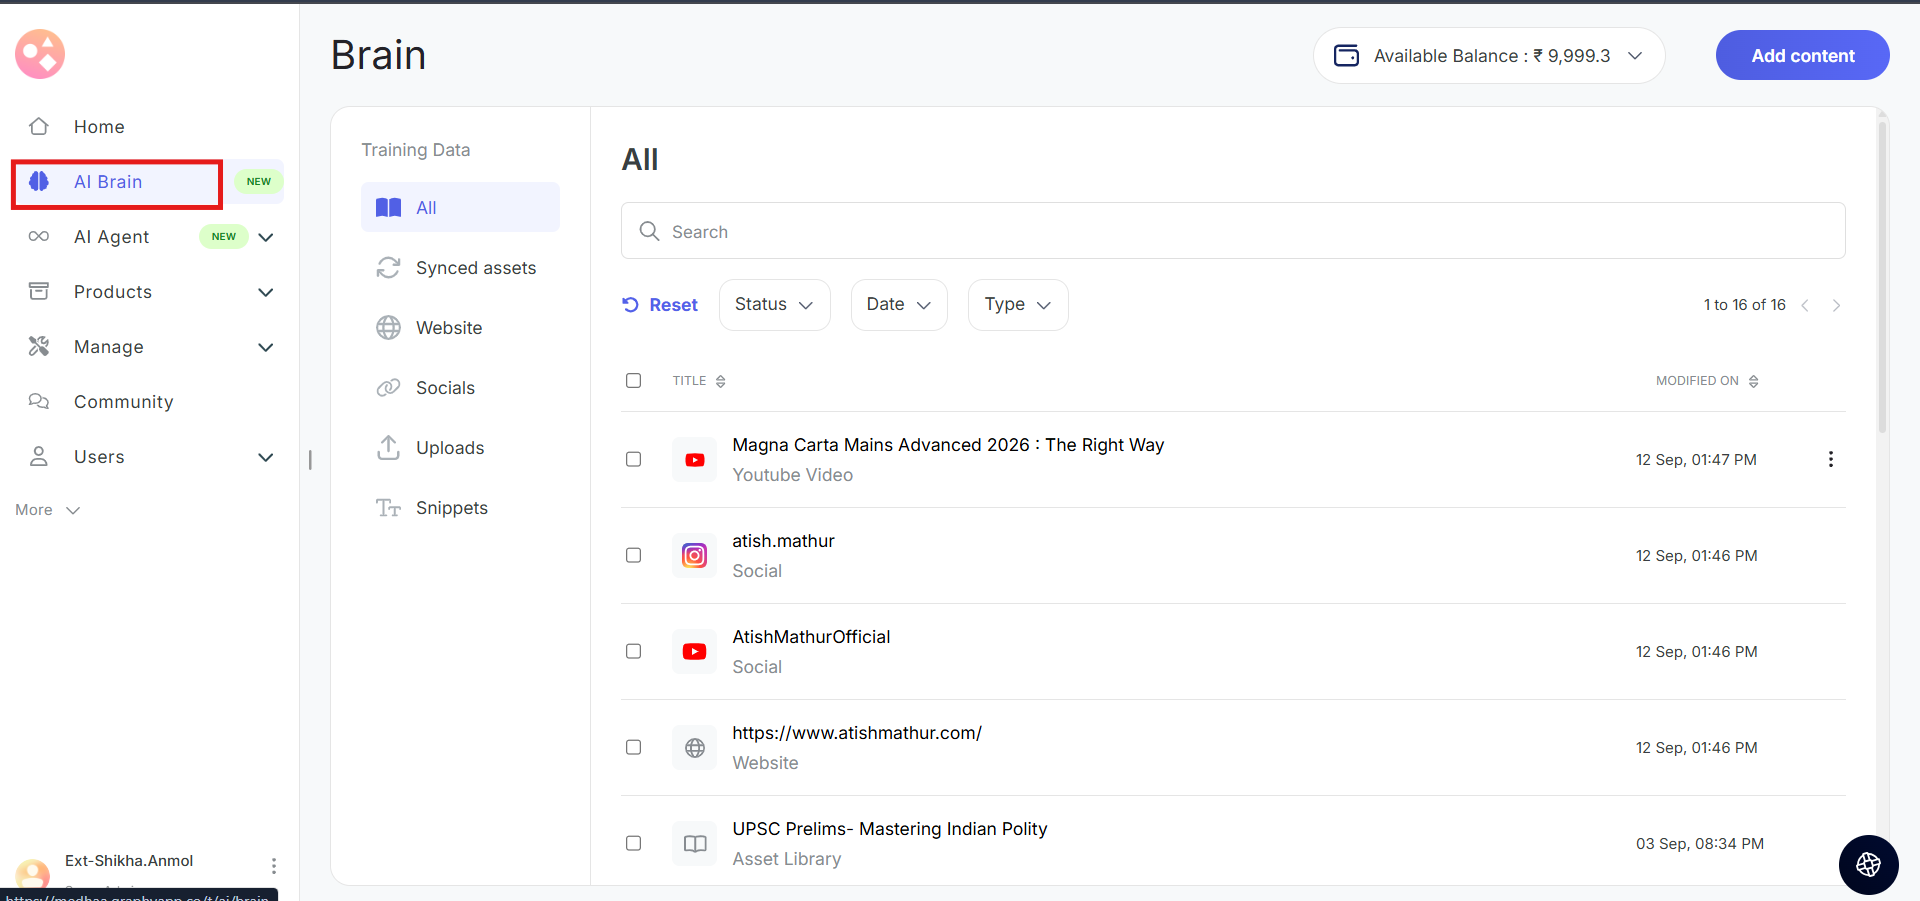The width and height of the screenshot is (1920, 901).
Task: Open user options menu beside Ext-Shikha.Anmol
Action: [x=273, y=865]
